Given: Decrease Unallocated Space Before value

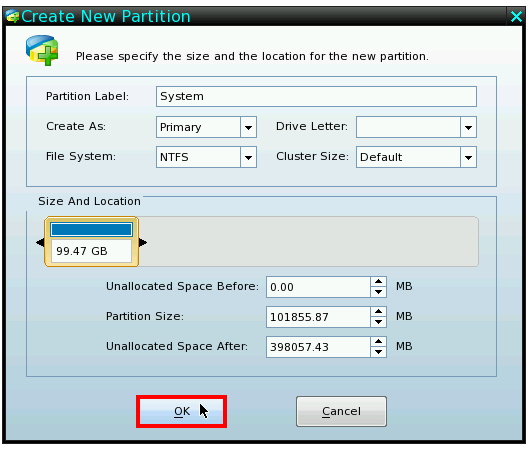Looking at the screenshot, I should coord(378,292).
